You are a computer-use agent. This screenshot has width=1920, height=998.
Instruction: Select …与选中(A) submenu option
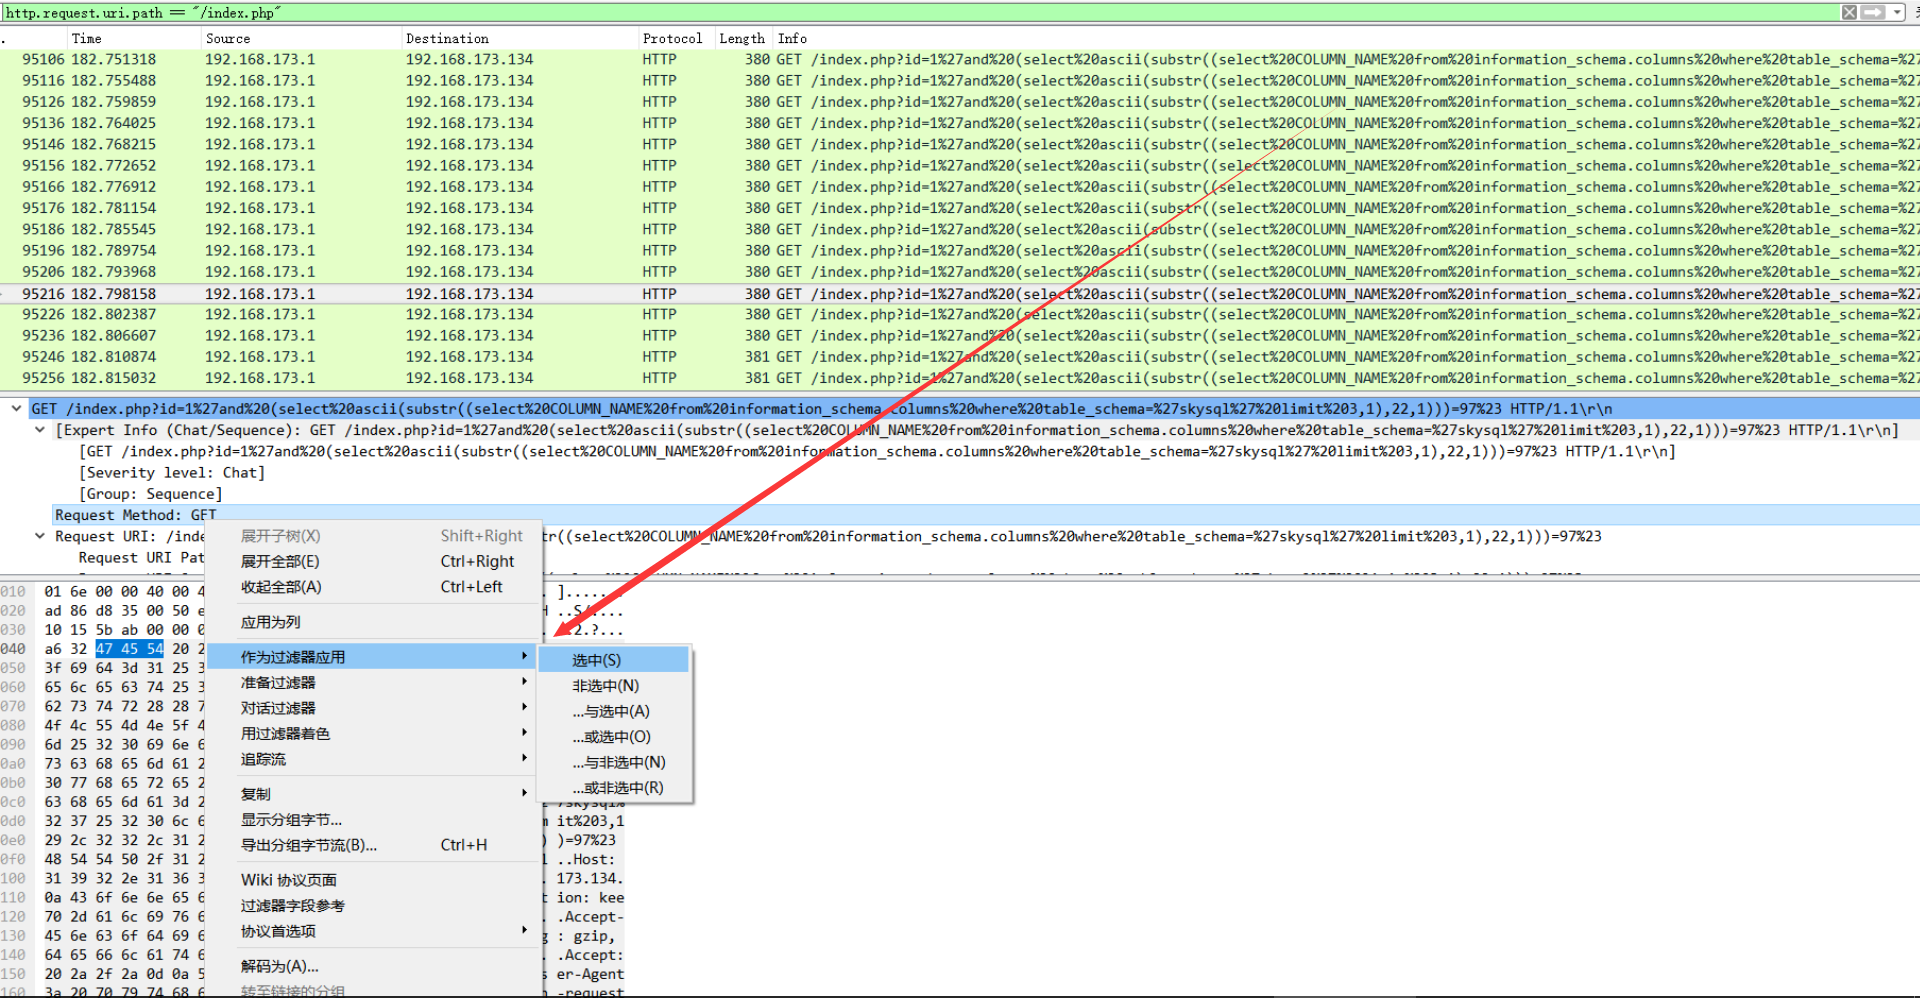click(611, 711)
